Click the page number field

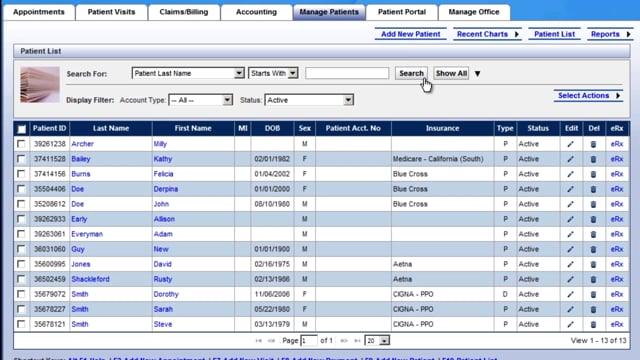tap(309, 340)
